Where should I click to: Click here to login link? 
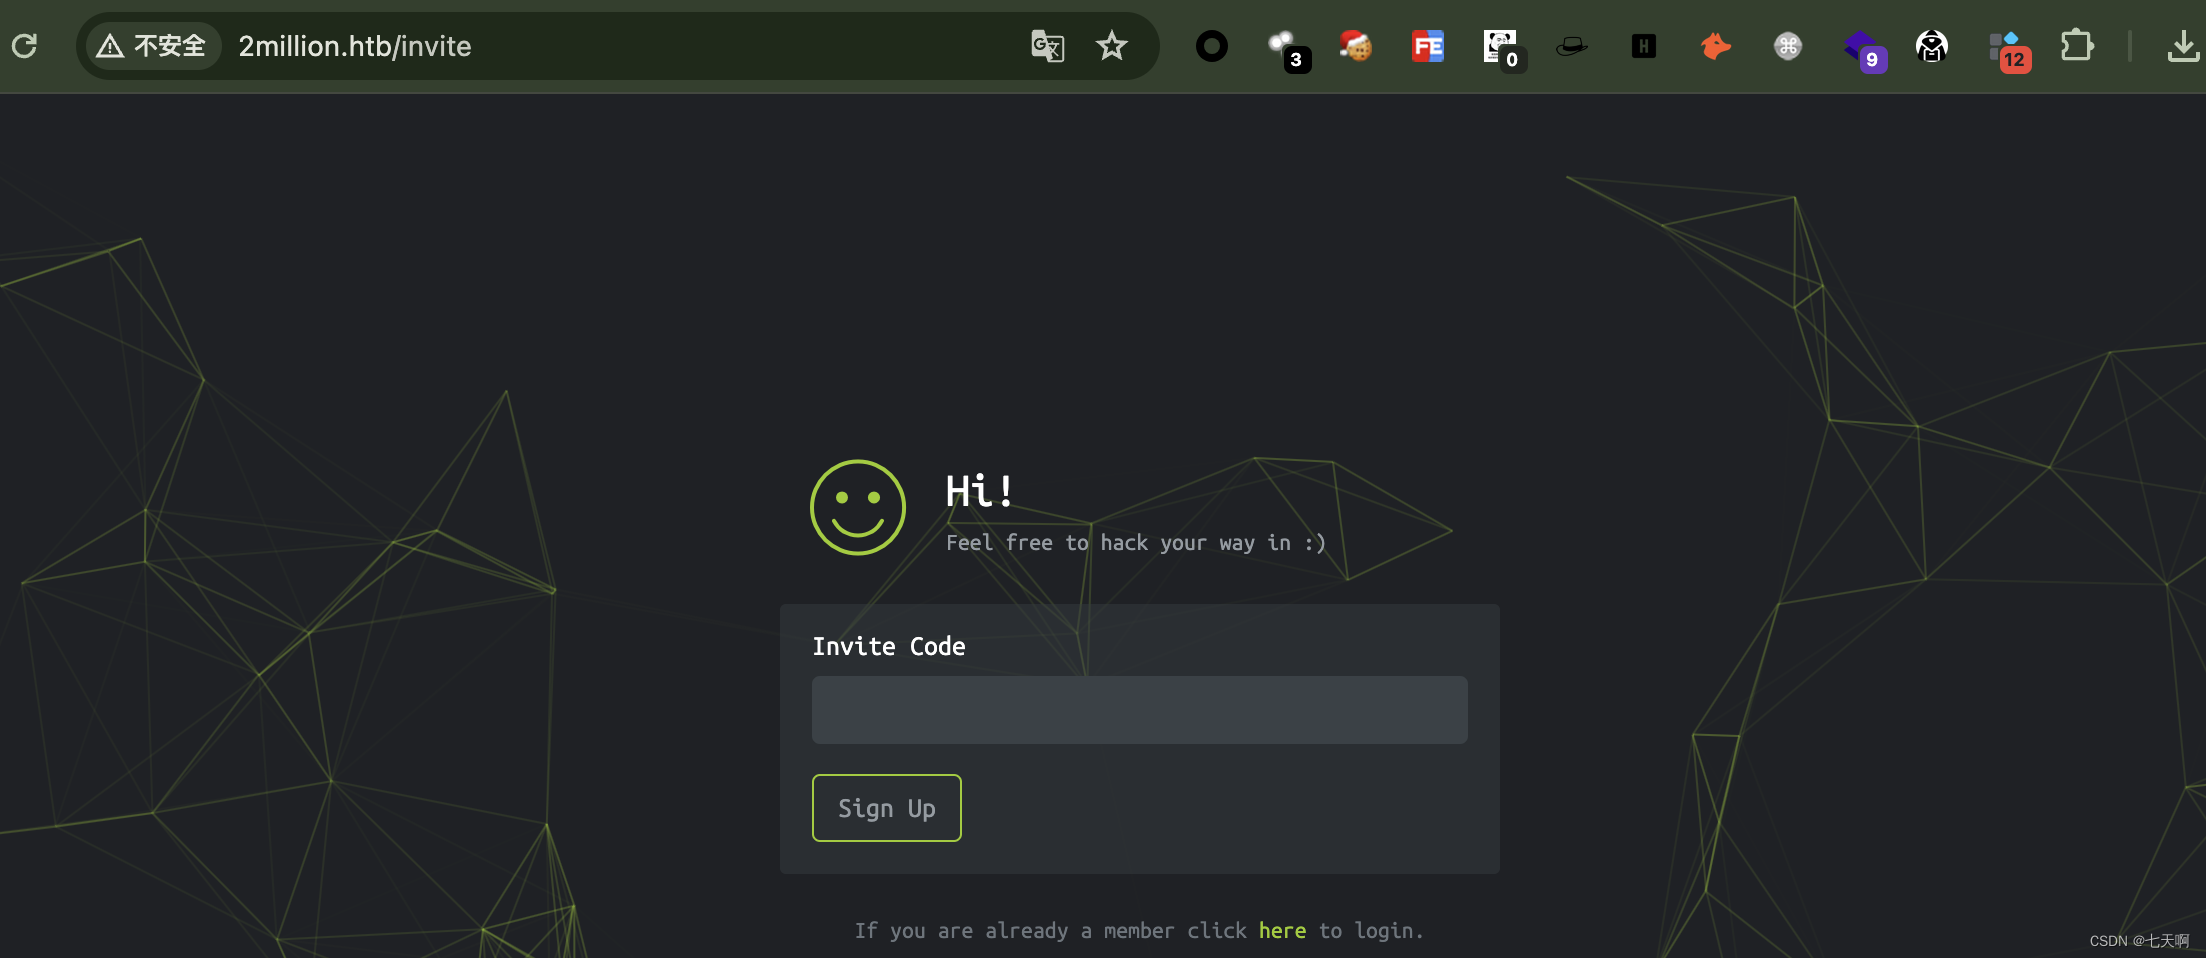1282,930
